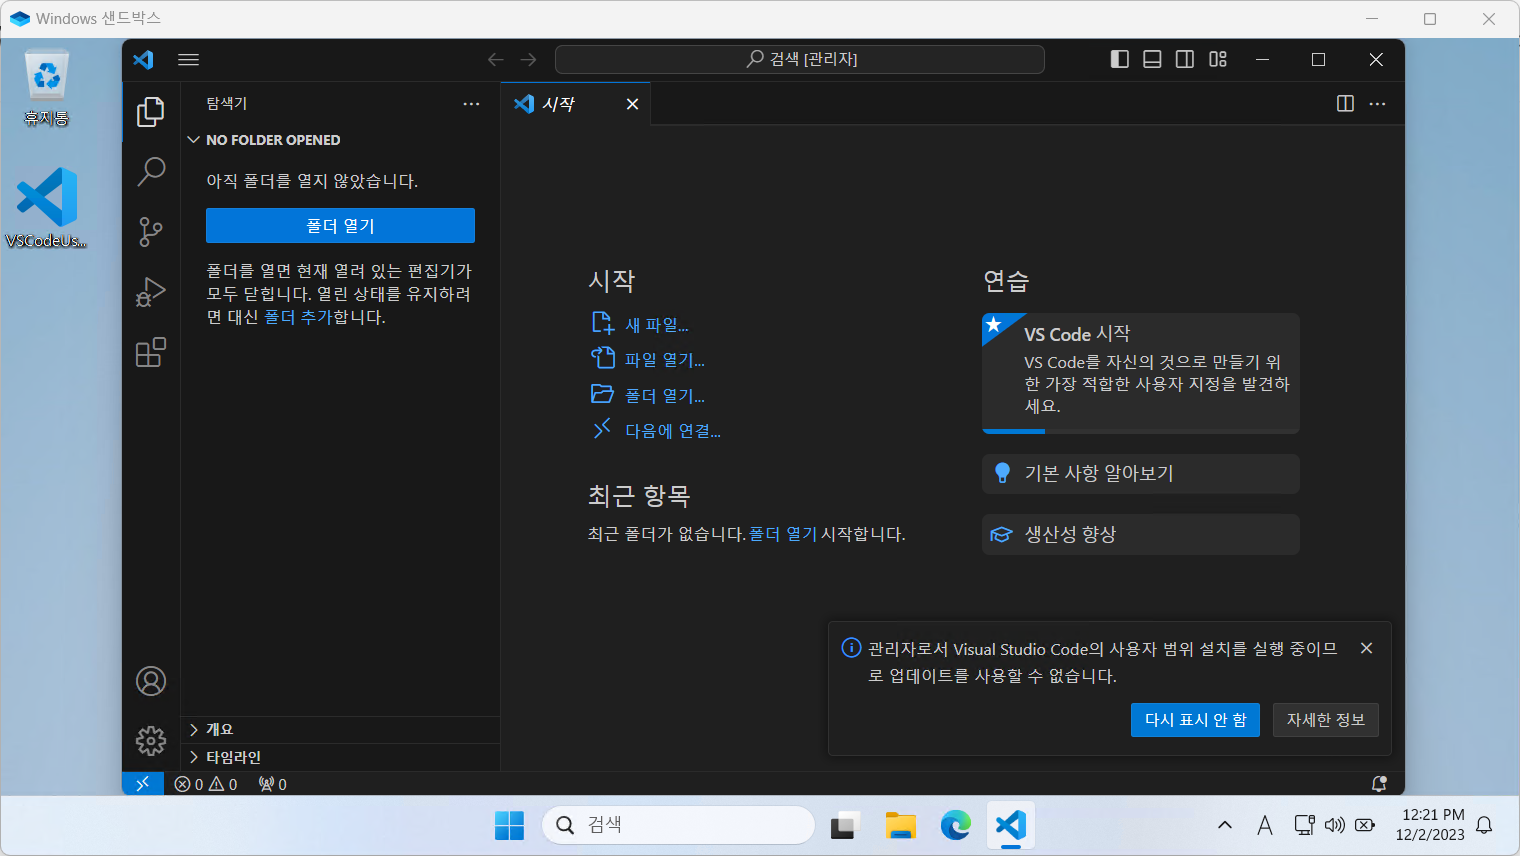Image resolution: width=1520 pixels, height=856 pixels.
Task: Click the 폴더 추가 link in sidebar
Action: pyautogui.click(x=298, y=317)
